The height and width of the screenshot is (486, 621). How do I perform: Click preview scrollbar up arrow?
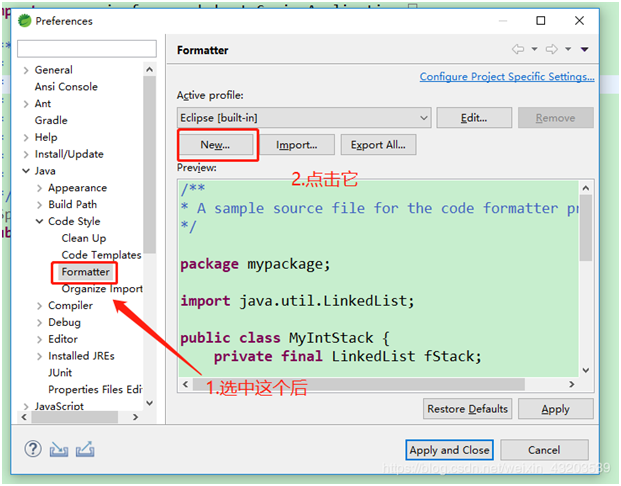(586, 188)
